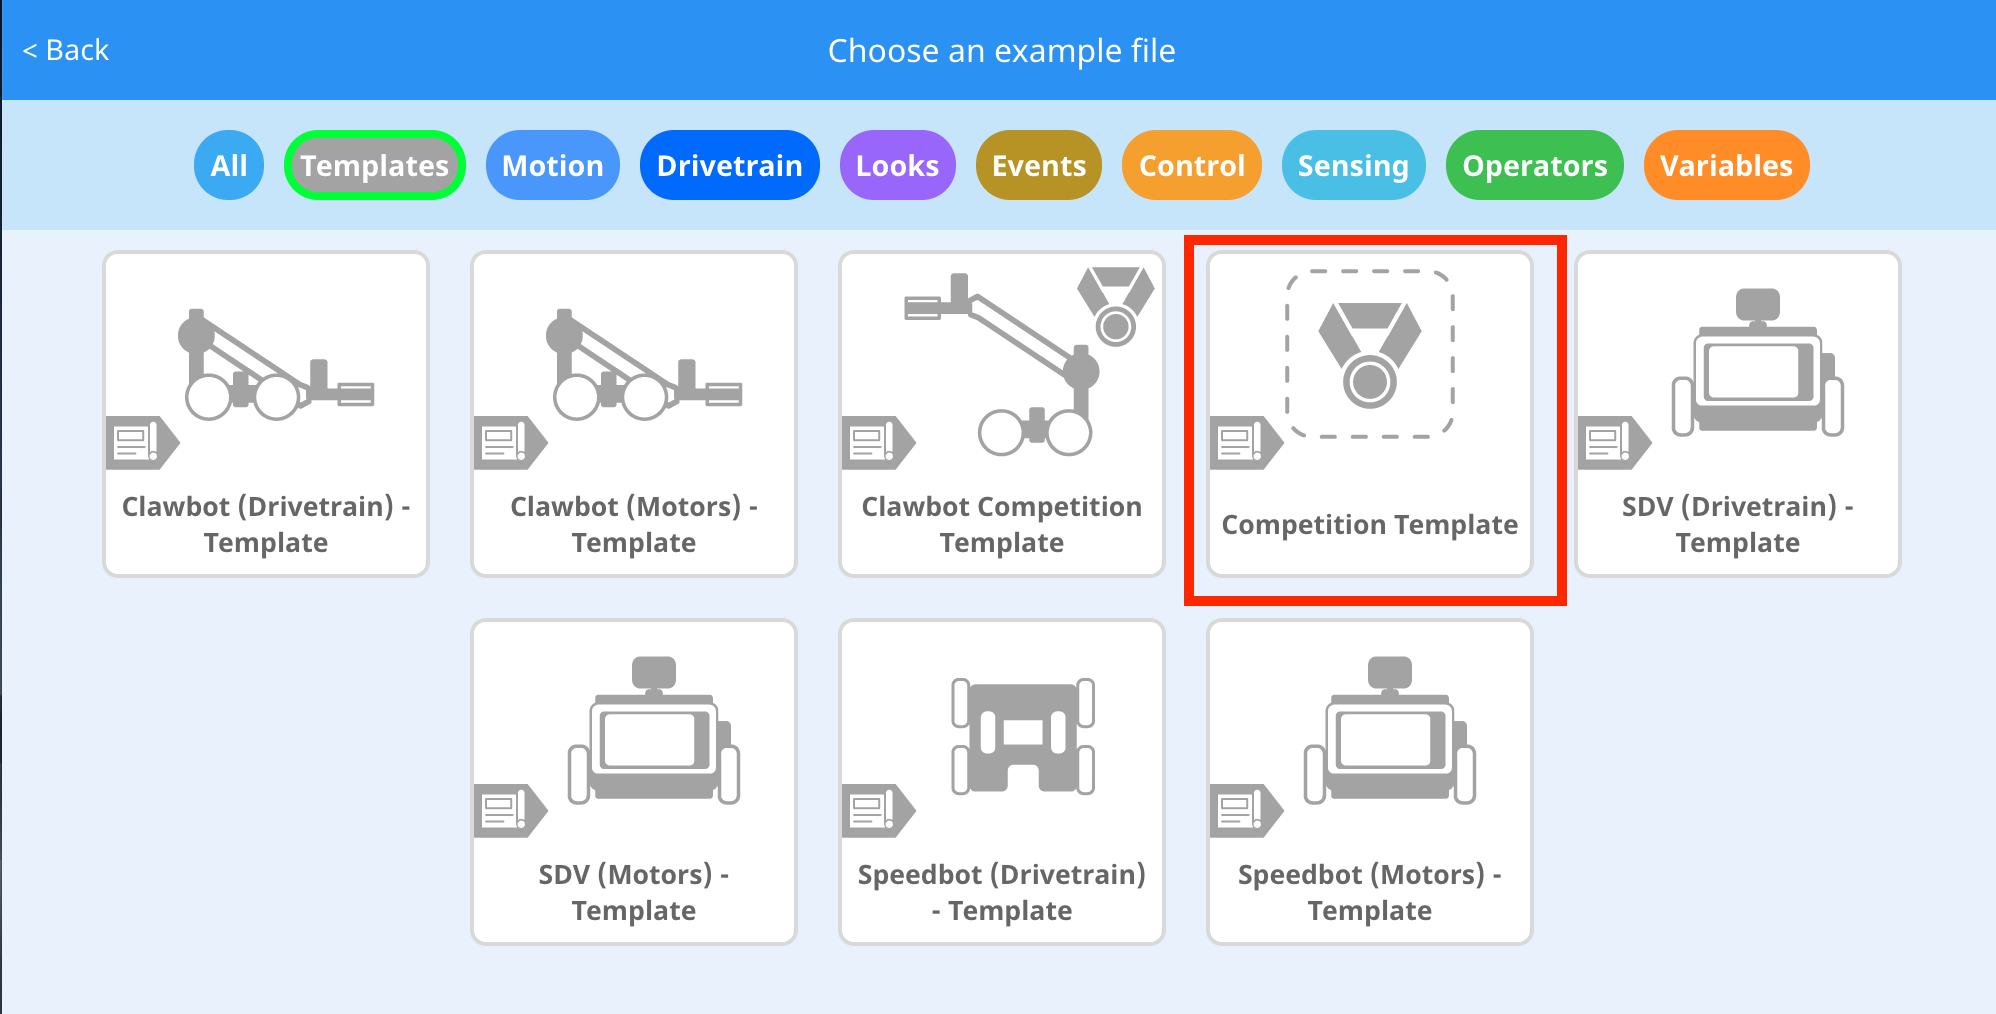Select the Control category filter
This screenshot has height=1014, width=1996.
[1191, 165]
